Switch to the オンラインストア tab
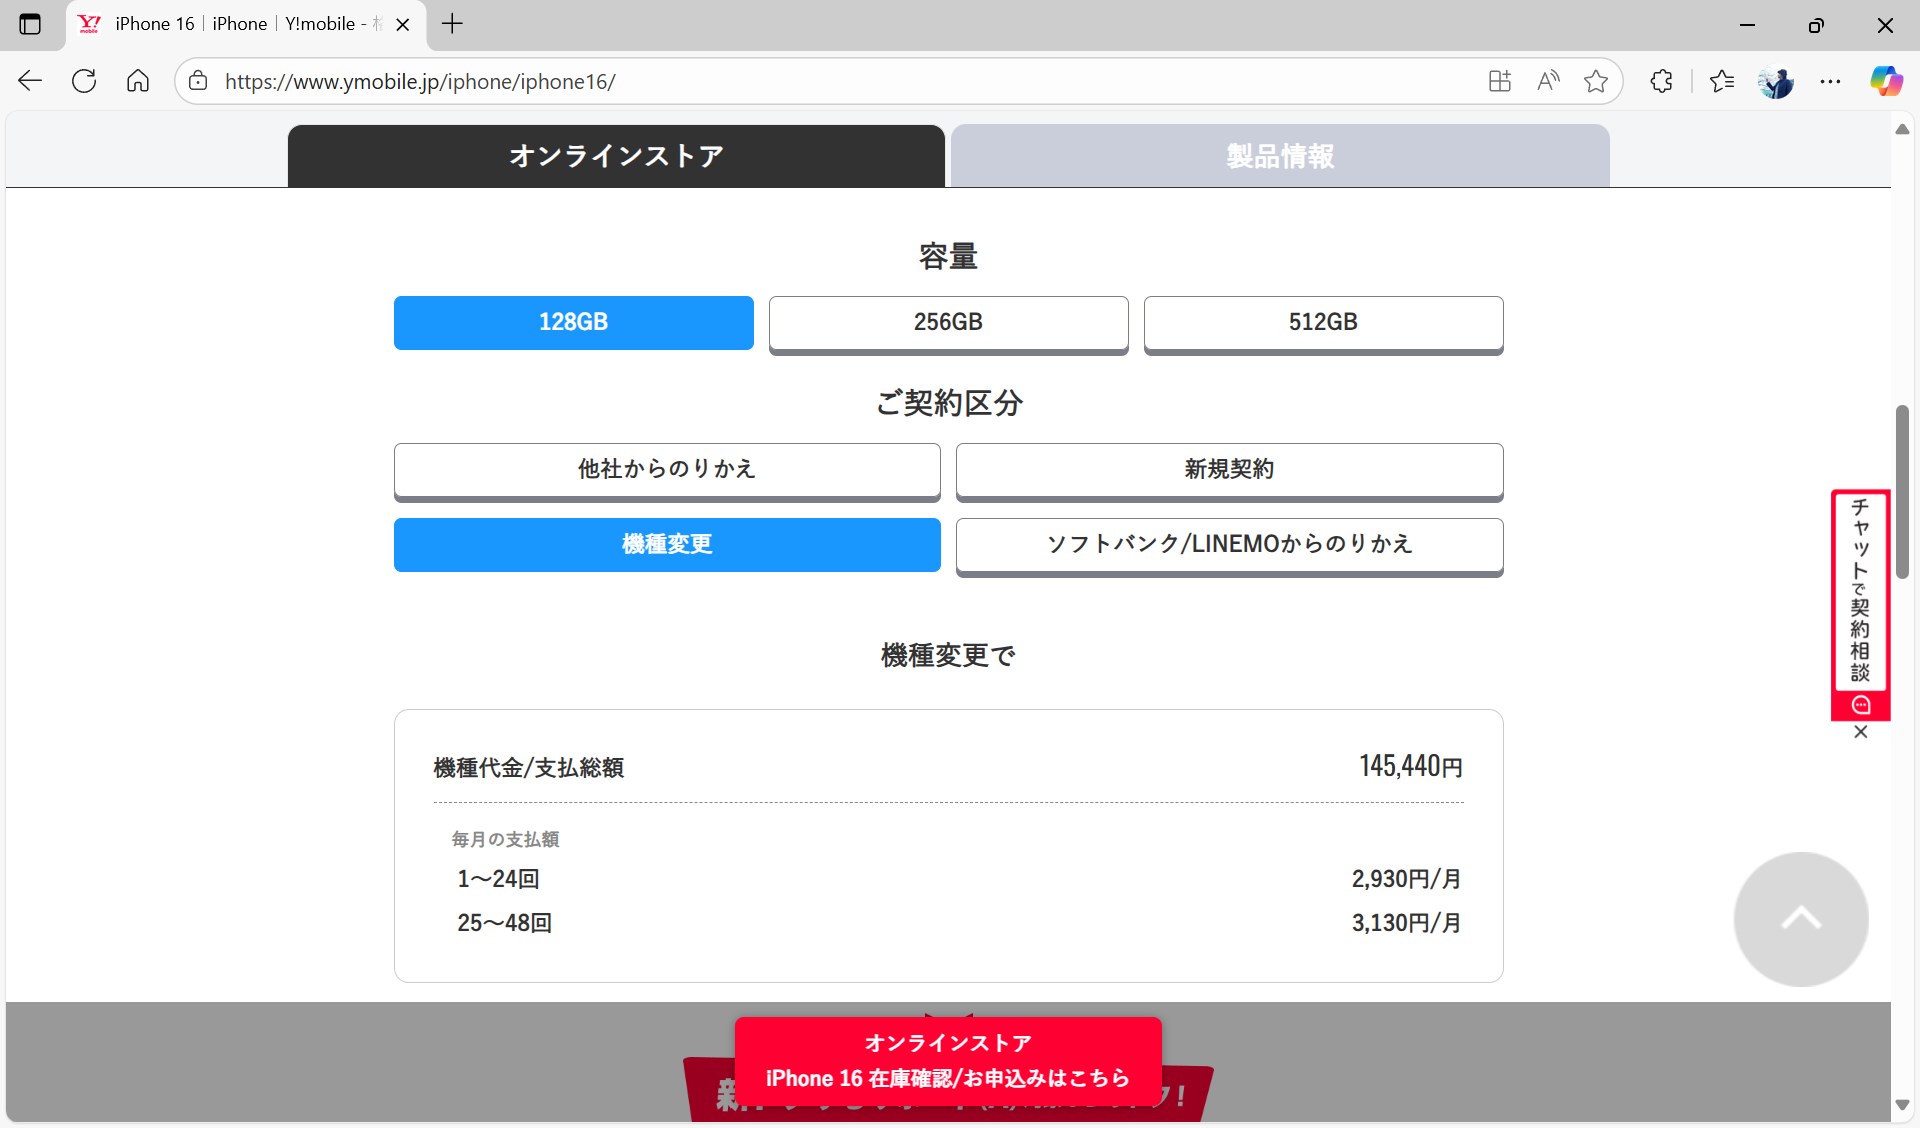Screen dimensions: 1920x1128 tap(616, 156)
